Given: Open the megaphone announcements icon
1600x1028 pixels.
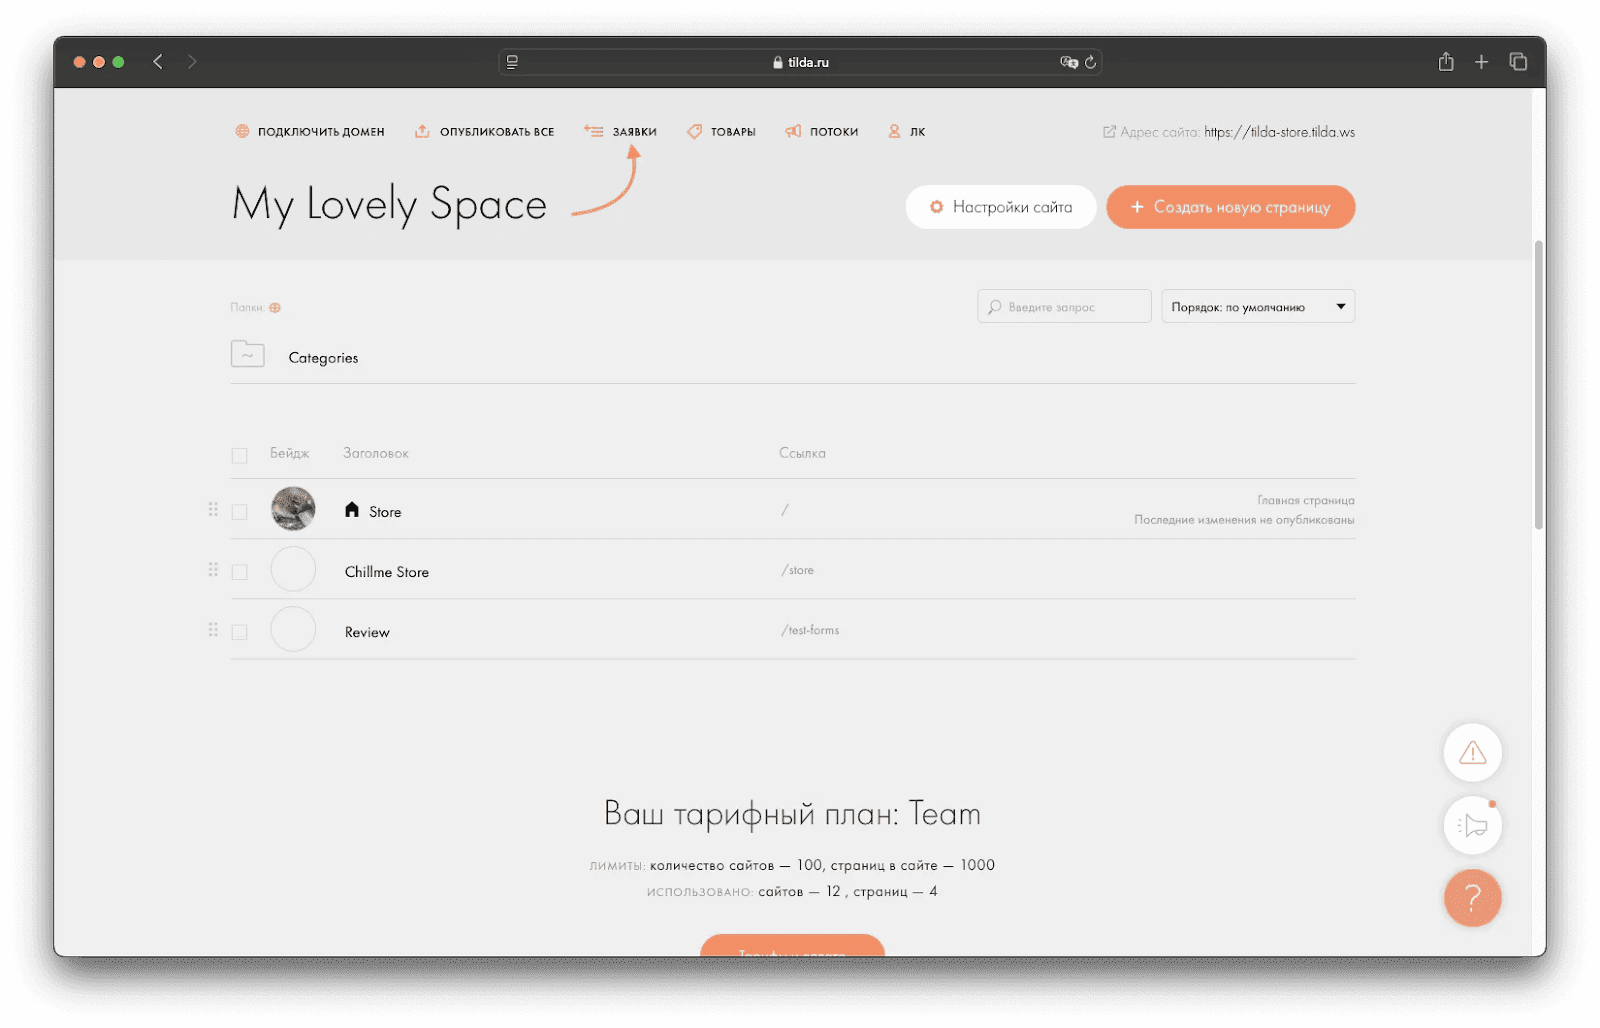Looking at the screenshot, I should tap(1472, 825).
